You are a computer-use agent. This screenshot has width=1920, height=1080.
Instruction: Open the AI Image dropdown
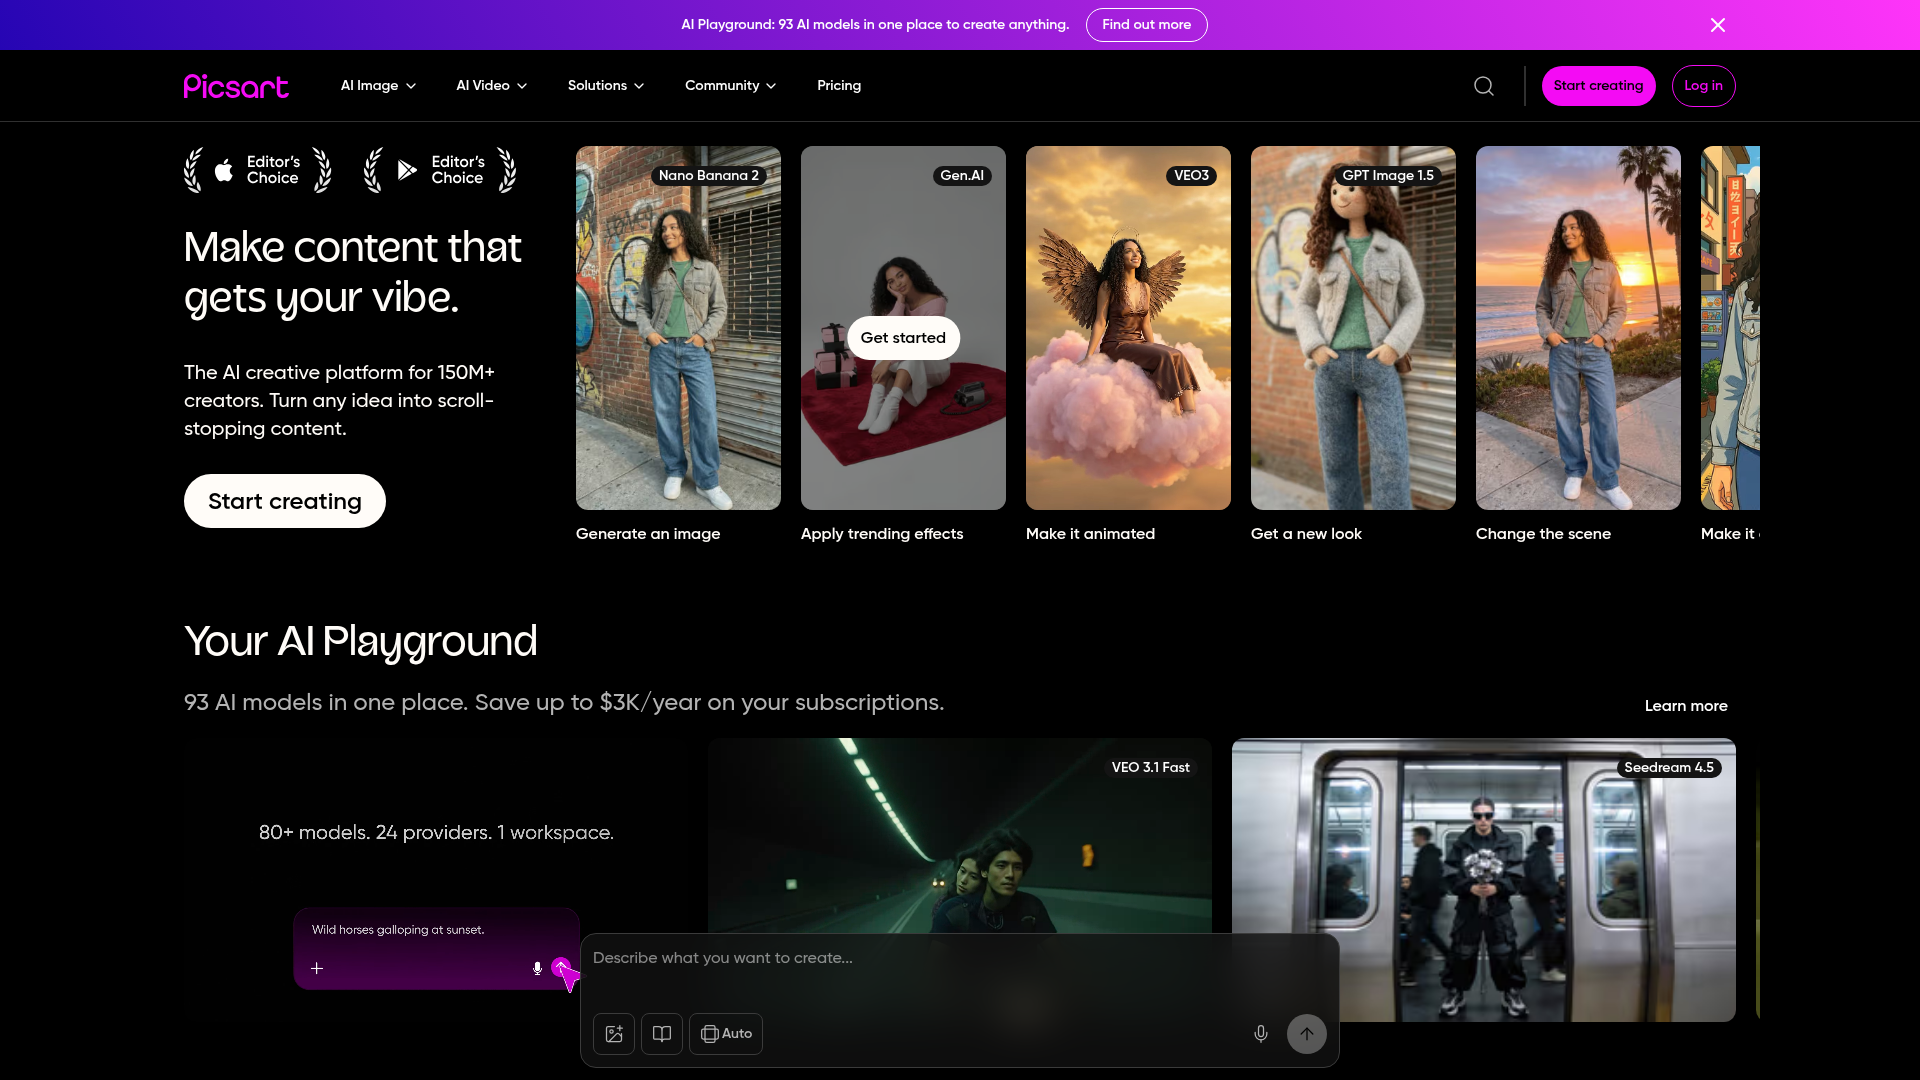click(377, 86)
